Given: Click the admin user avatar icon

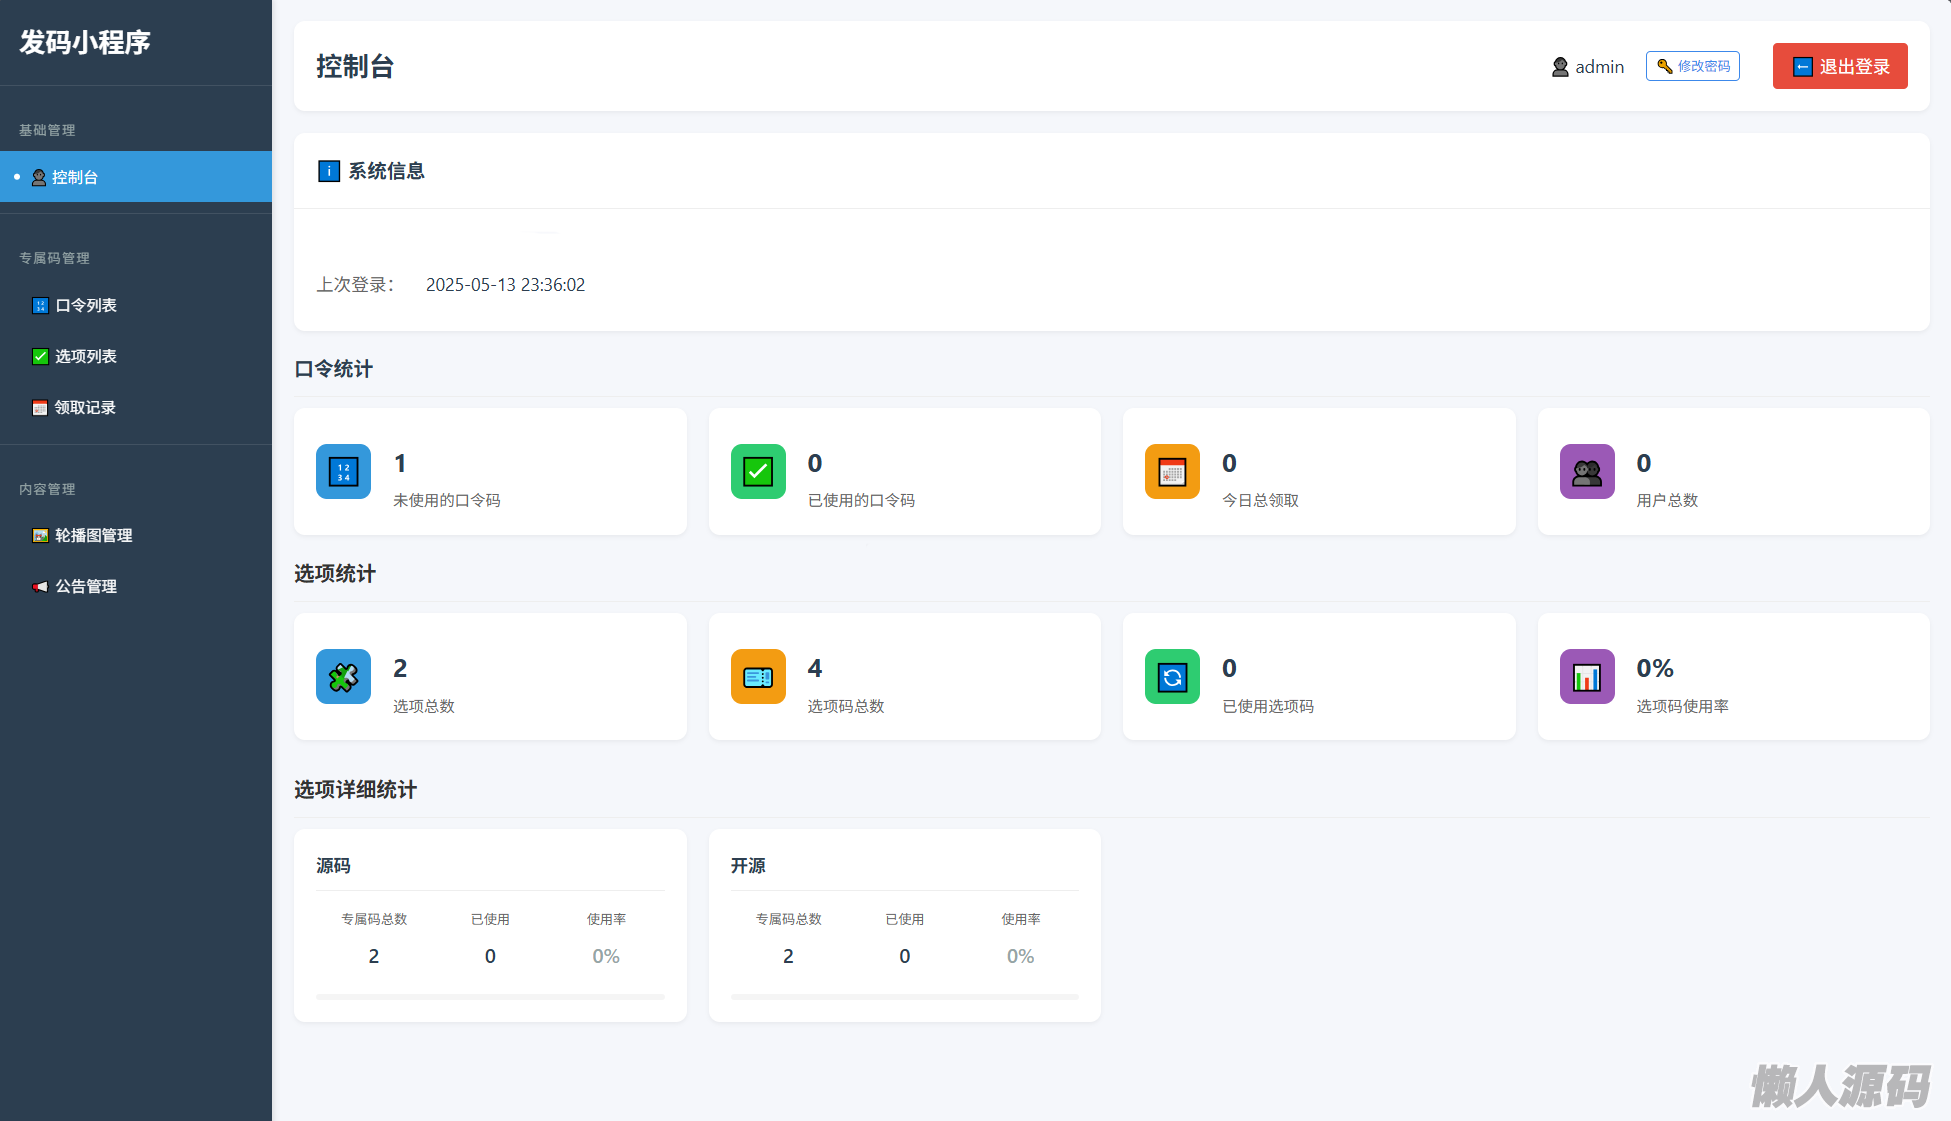Looking at the screenshot, I should point(1560,67).
